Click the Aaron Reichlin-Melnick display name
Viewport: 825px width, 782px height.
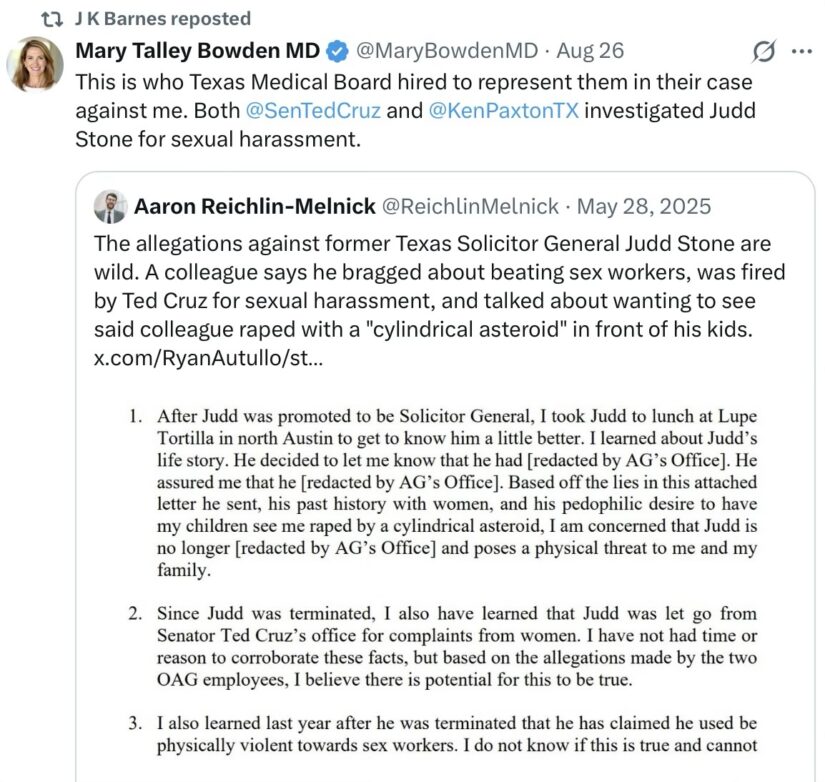(255, 206)
